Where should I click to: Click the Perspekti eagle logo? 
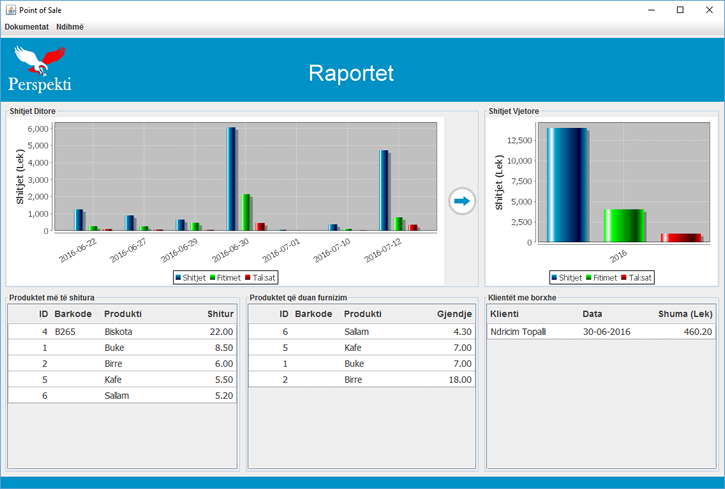click(x=40, y=68)
